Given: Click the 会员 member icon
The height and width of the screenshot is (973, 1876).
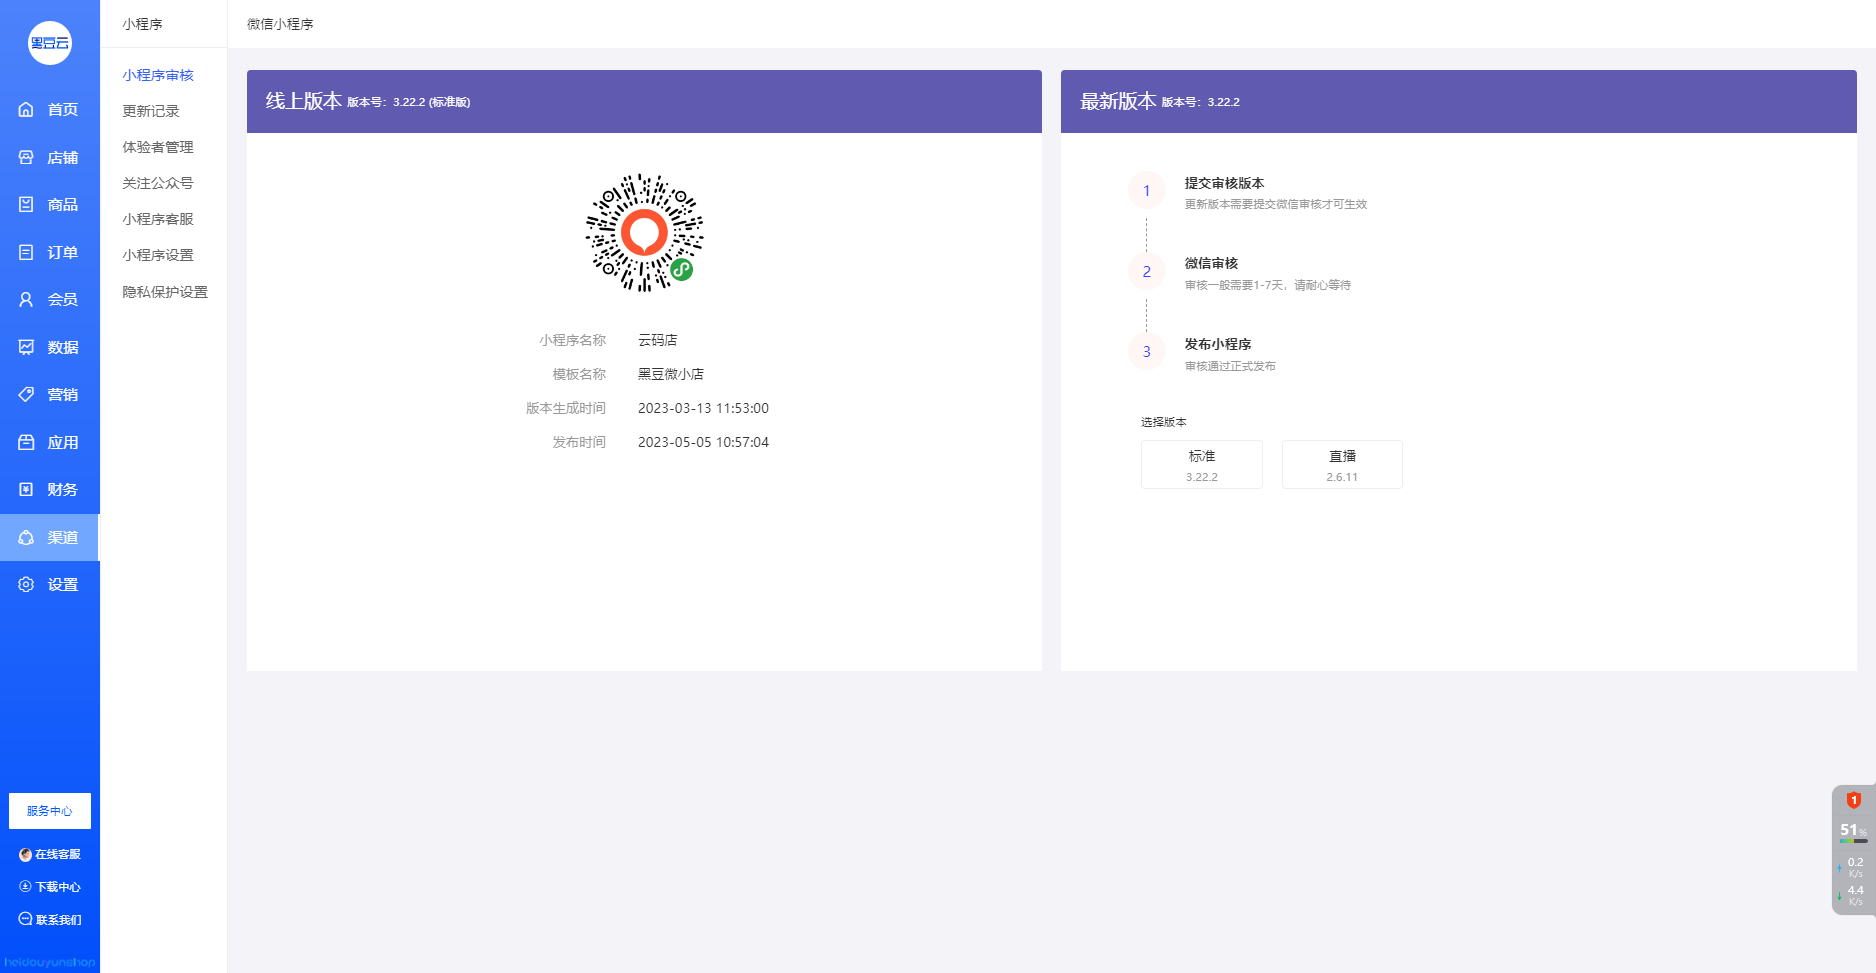Looking at the screenshot, I should pos(26,300).
